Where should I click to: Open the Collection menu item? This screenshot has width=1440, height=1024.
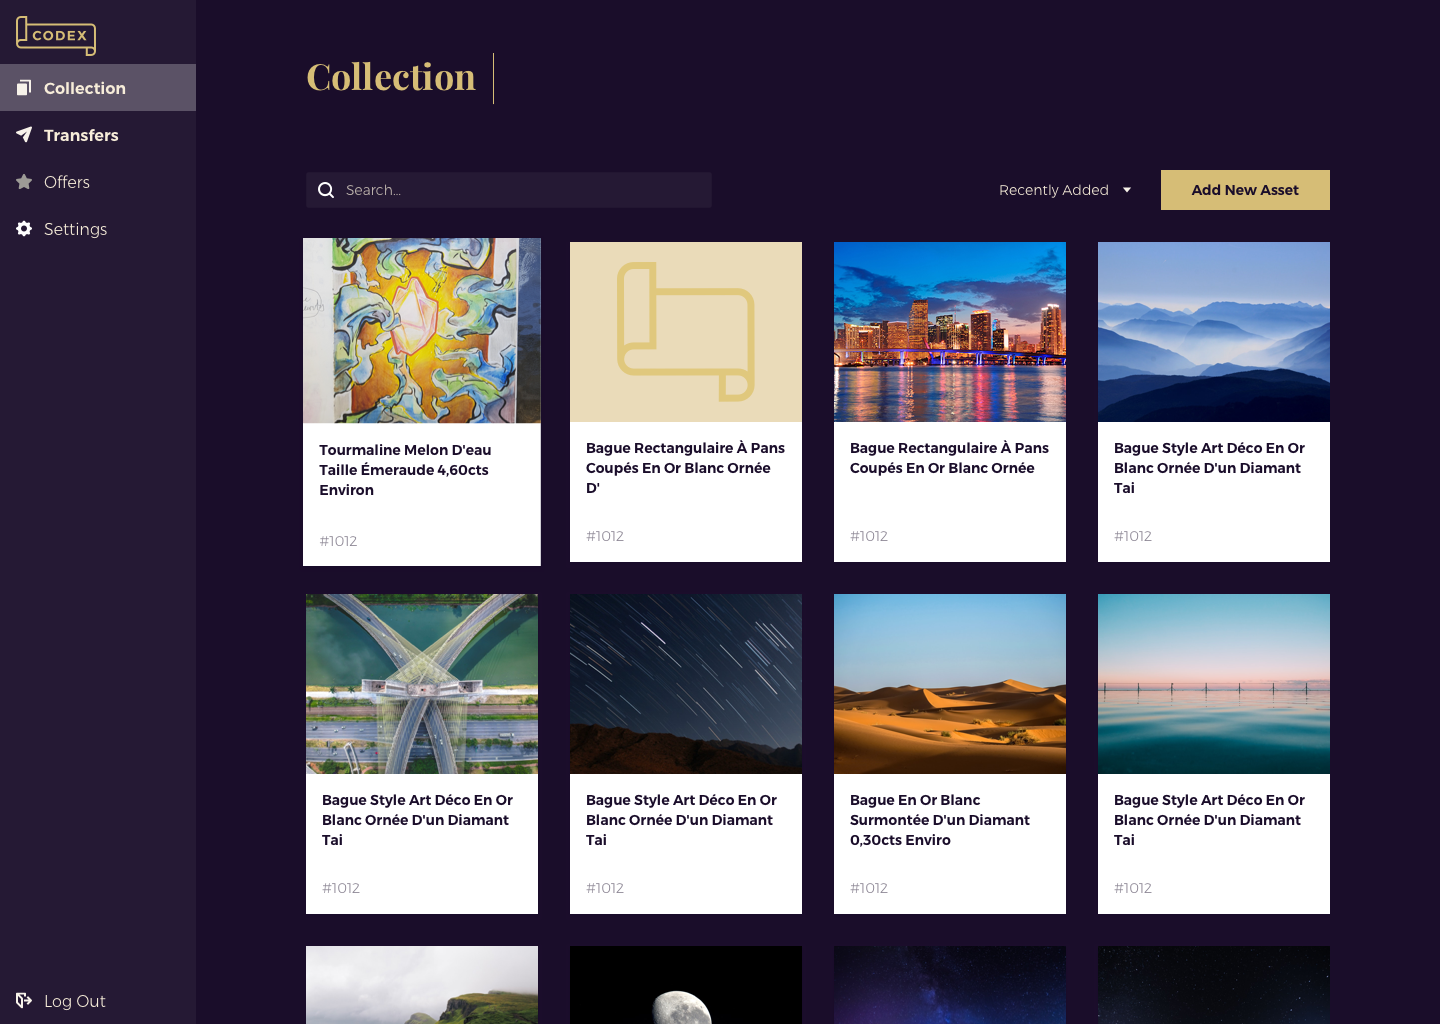(x=98, y=88)
